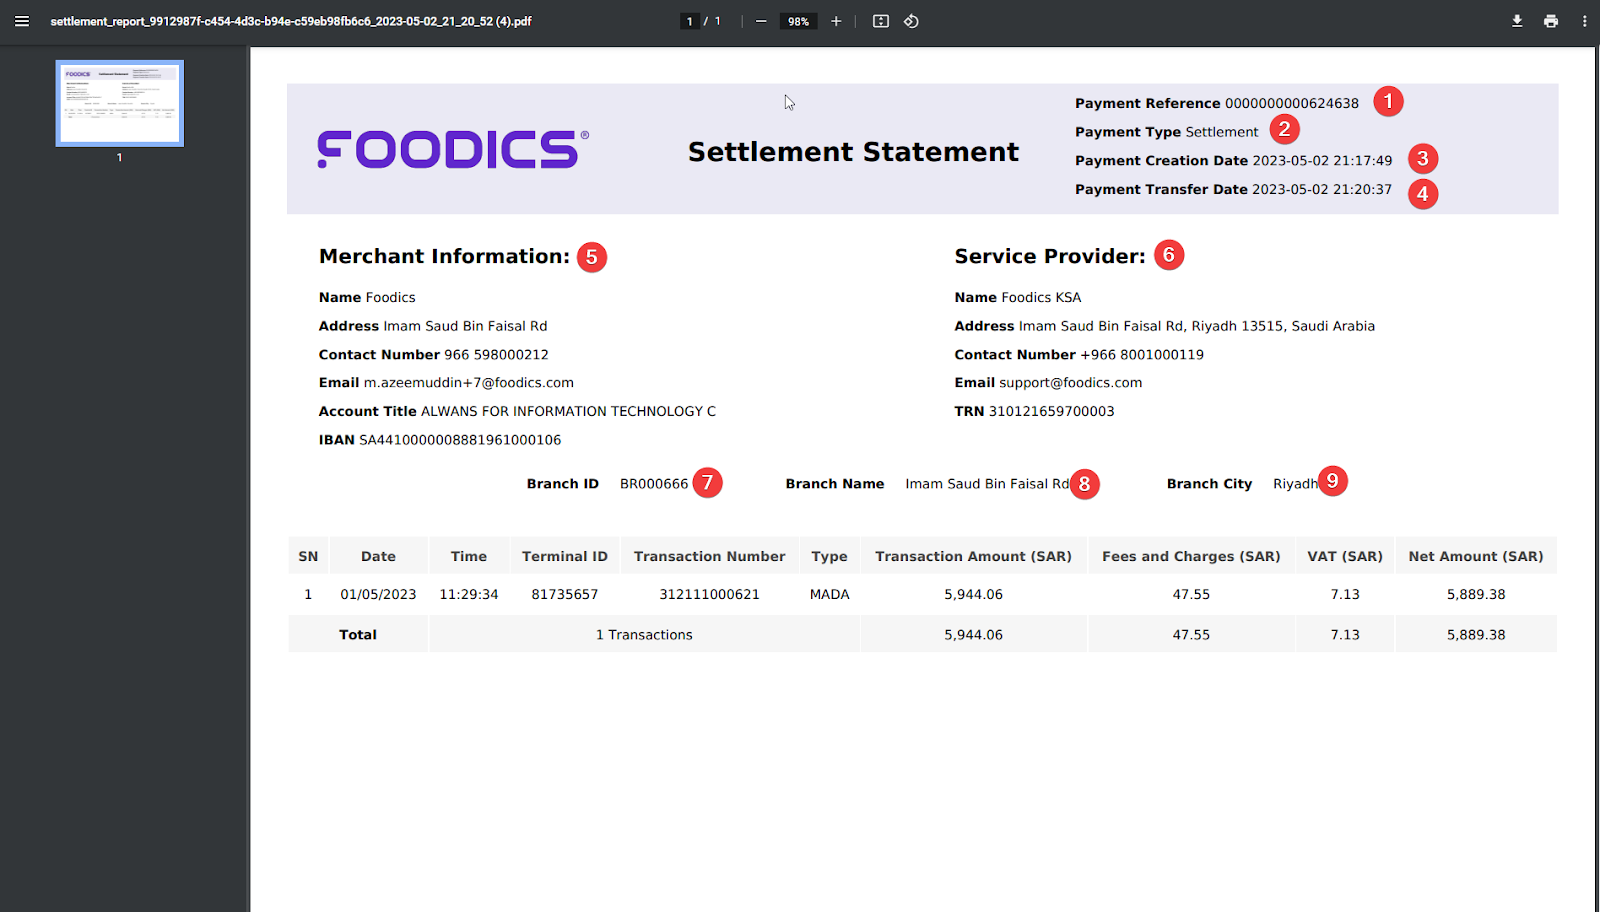
Task: Click the Total row label
Action: pos(358,635)
